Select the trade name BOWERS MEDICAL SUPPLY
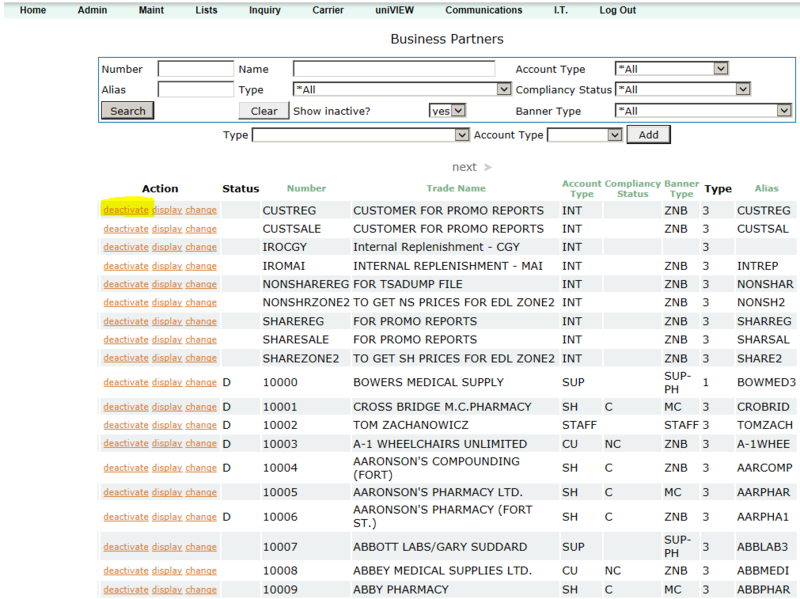 coord(429,382)
